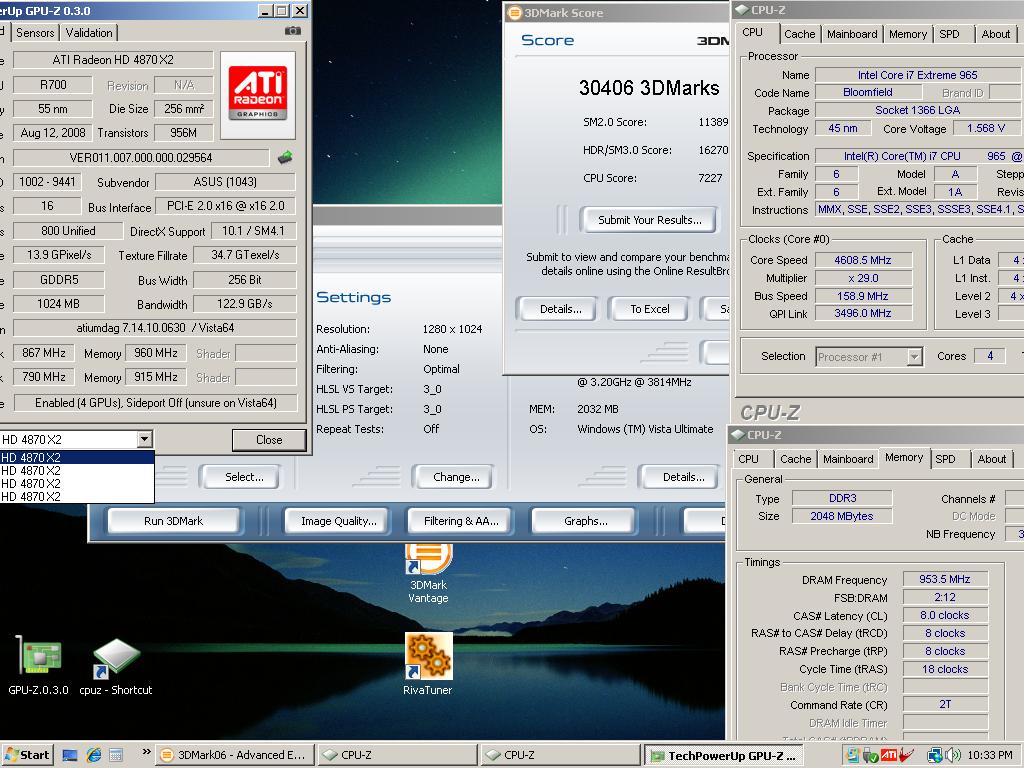Click the Select... button in 3DMark06
The height and width of the screenshot is (768, 1024).
point(244,477)
